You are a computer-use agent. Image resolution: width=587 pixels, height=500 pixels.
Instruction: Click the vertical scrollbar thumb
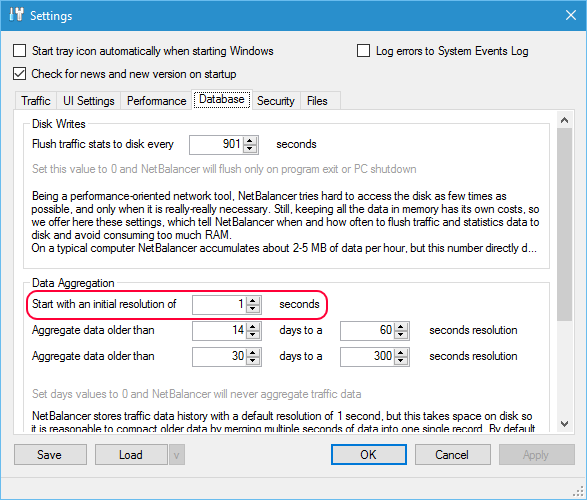click(565, 224)
